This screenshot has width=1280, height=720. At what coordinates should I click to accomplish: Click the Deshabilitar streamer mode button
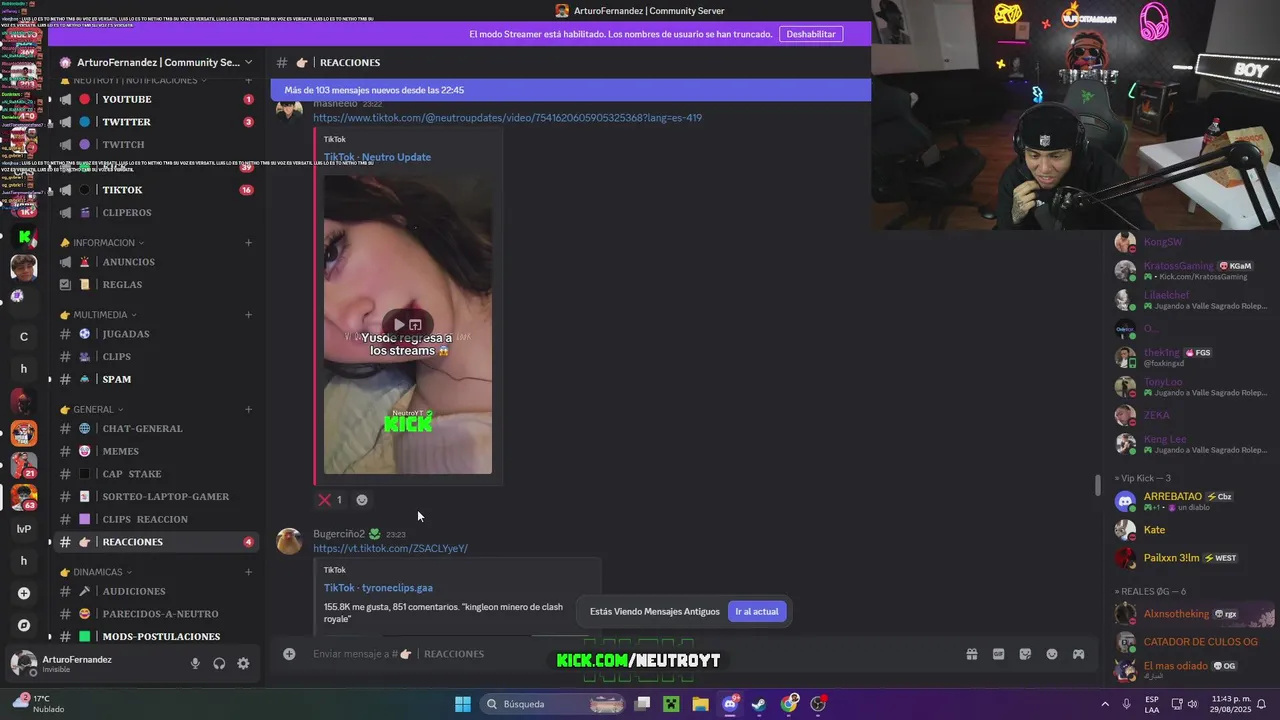tap(811, 34)
